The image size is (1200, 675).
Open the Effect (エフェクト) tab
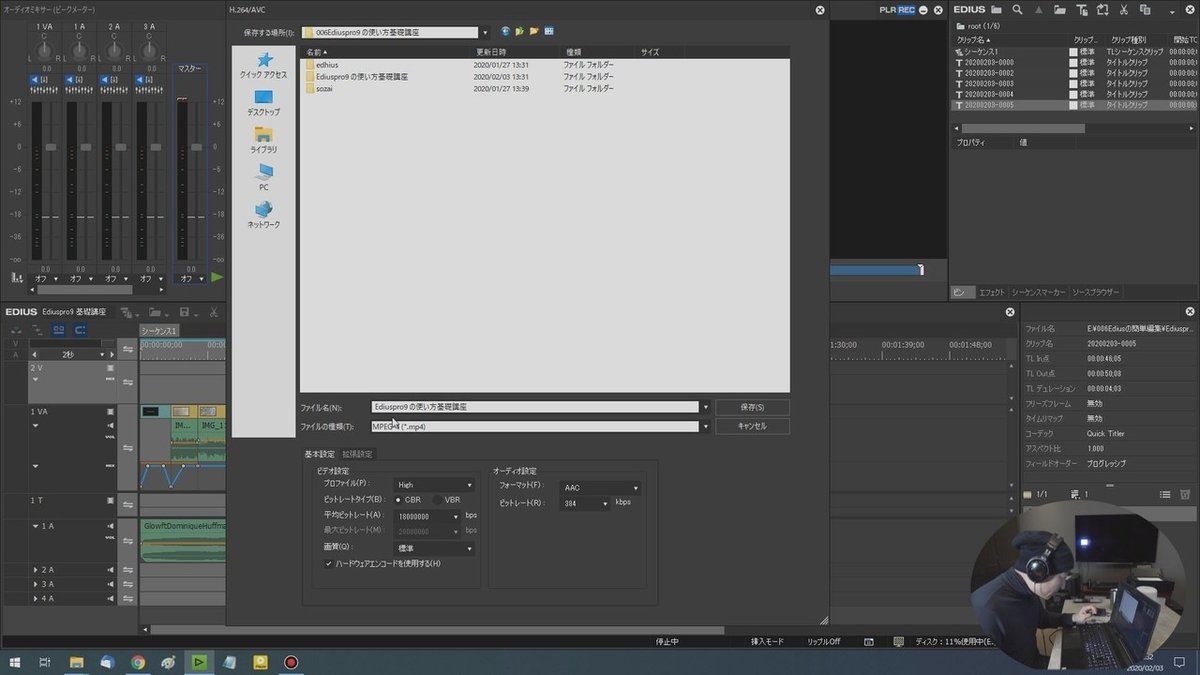click(x=991, y=292)
